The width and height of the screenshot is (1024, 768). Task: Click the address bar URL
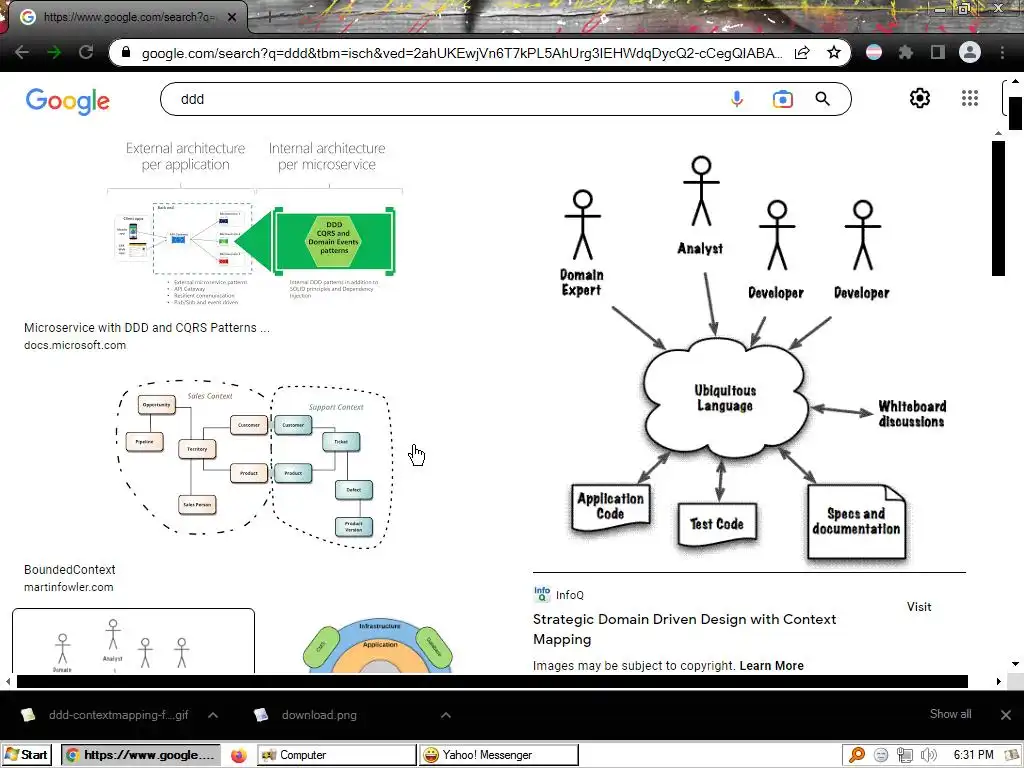click(x=461, y=53)
